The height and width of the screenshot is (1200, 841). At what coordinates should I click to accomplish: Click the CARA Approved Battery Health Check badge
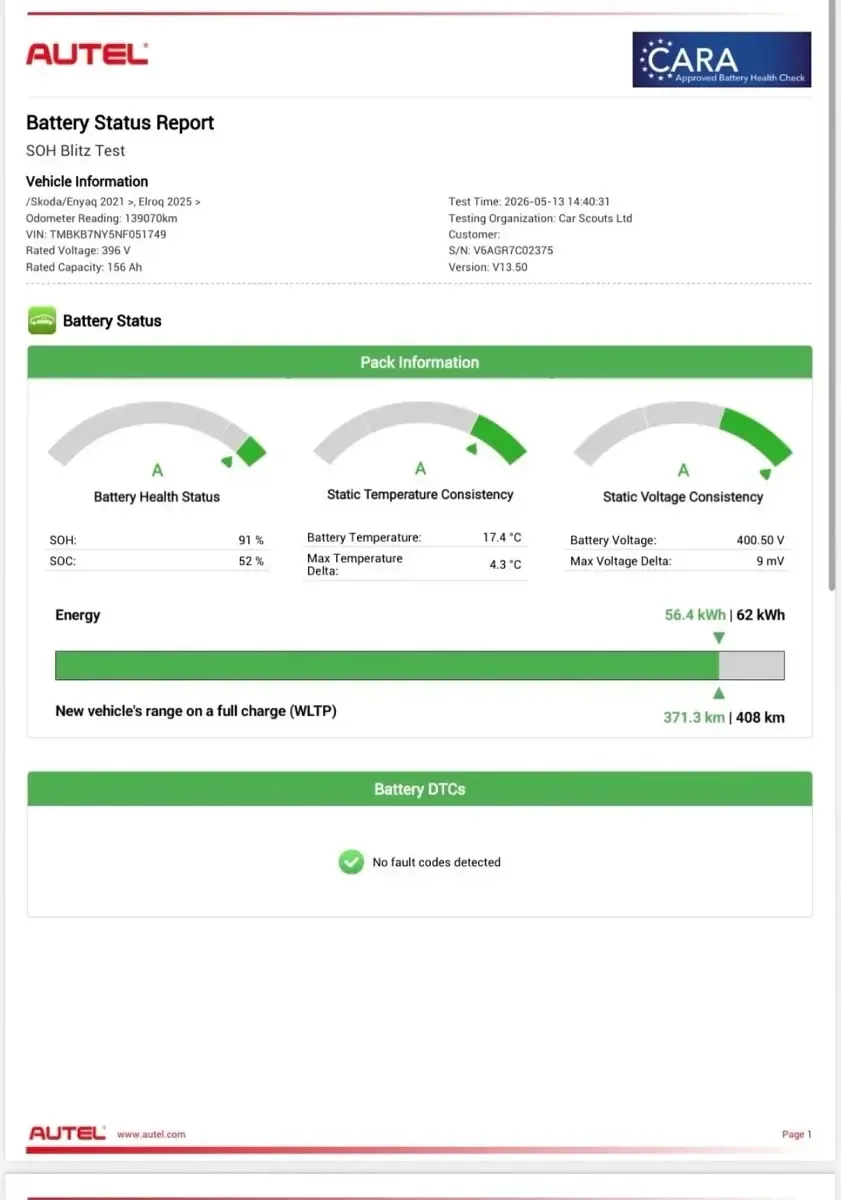click(722, 60)
